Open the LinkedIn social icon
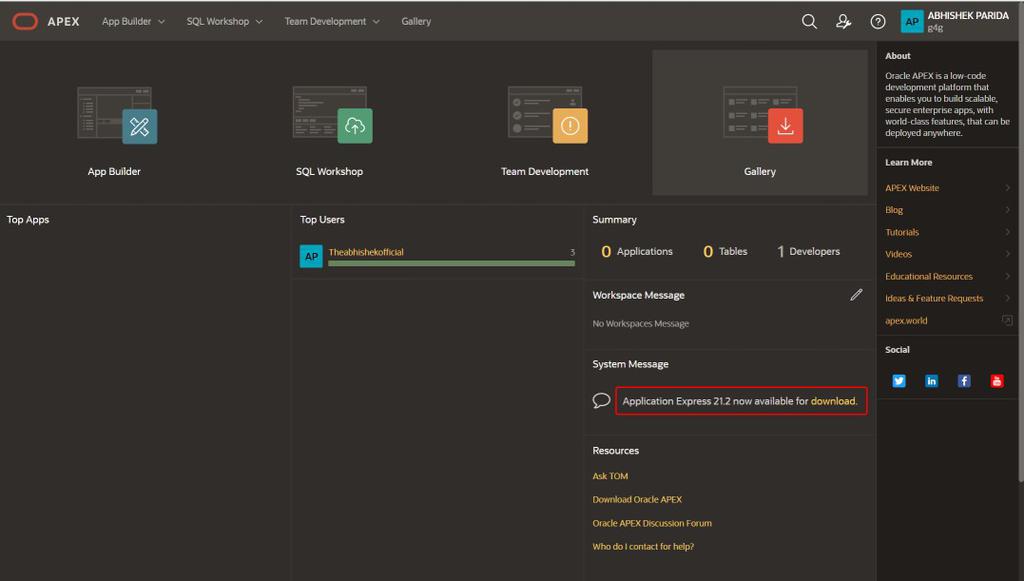The width and height of the screenshot is (1024, 581). coord(931,381)
